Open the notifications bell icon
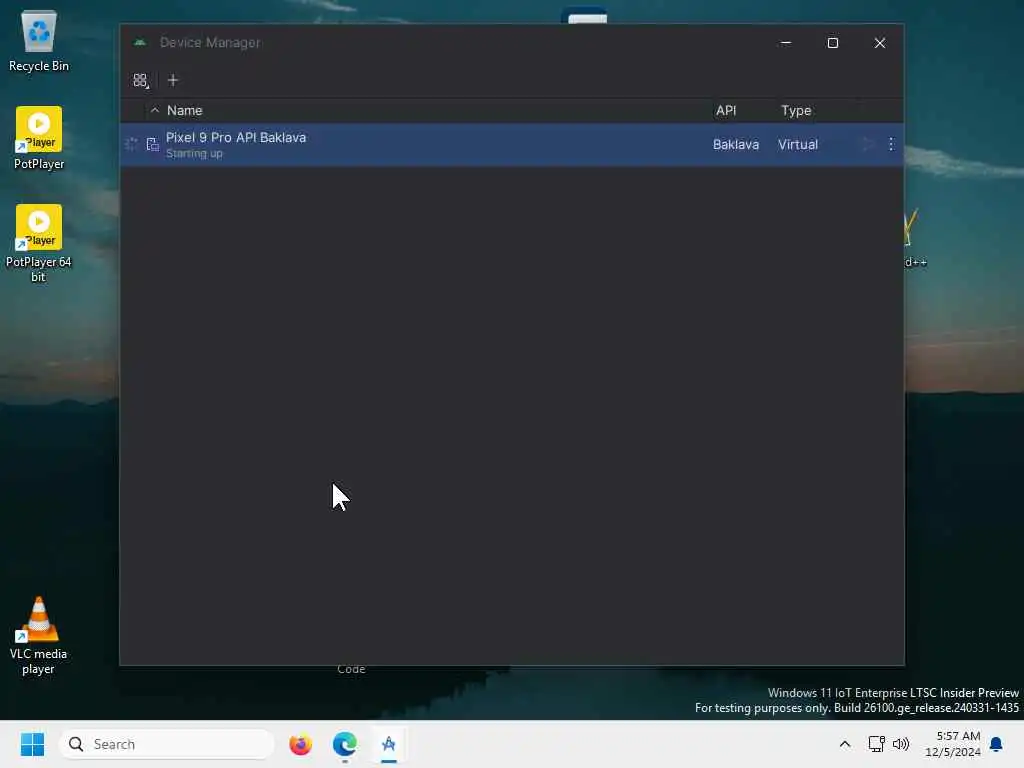The height and width of the screenshot is (768, 1024). pyautogui.click(x=996, y=744)
